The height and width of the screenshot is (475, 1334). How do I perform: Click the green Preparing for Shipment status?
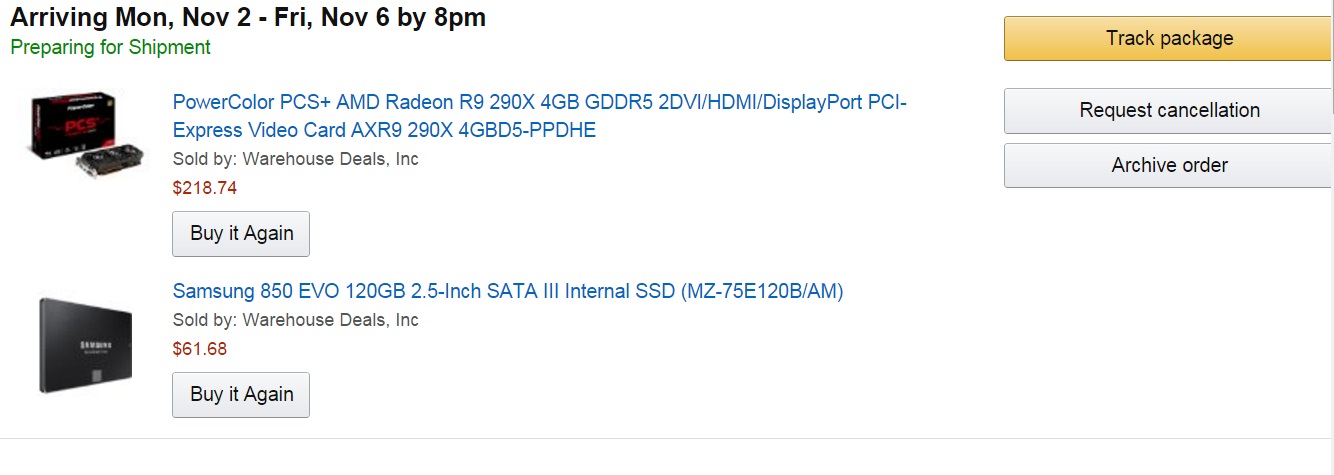coord(110,47)
